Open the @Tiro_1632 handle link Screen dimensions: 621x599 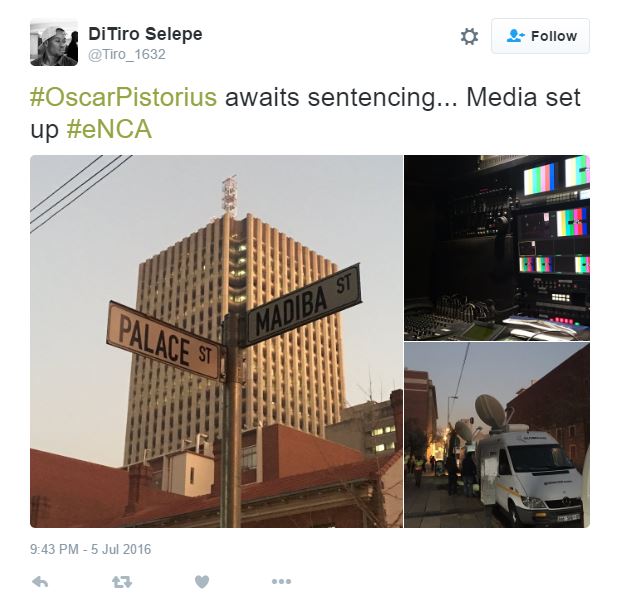tap(127, 54)
